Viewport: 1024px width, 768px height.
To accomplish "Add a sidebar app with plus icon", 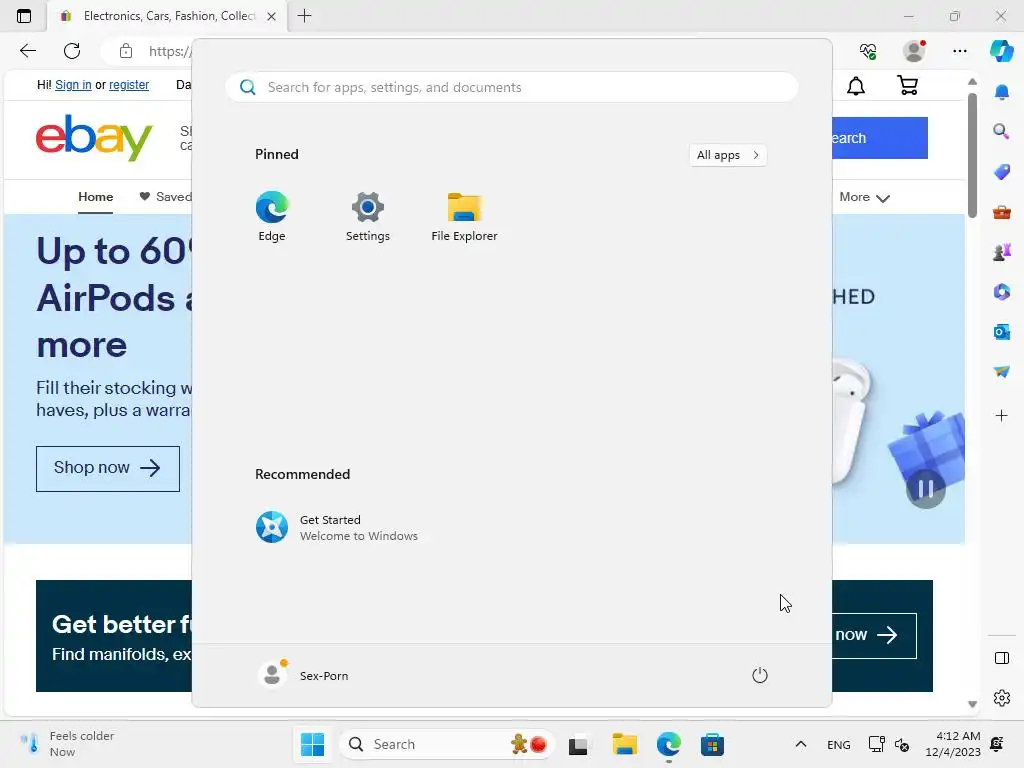I will 1001,415.
